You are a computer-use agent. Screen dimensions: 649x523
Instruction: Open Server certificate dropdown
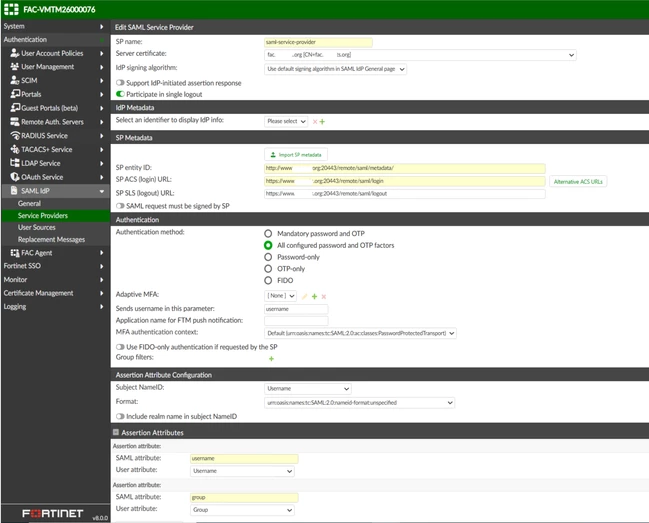tap(420, 55)
